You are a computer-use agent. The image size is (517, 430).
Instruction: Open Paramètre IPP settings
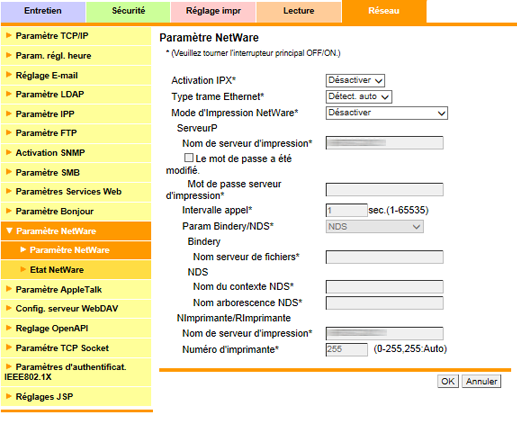point(76,114)
